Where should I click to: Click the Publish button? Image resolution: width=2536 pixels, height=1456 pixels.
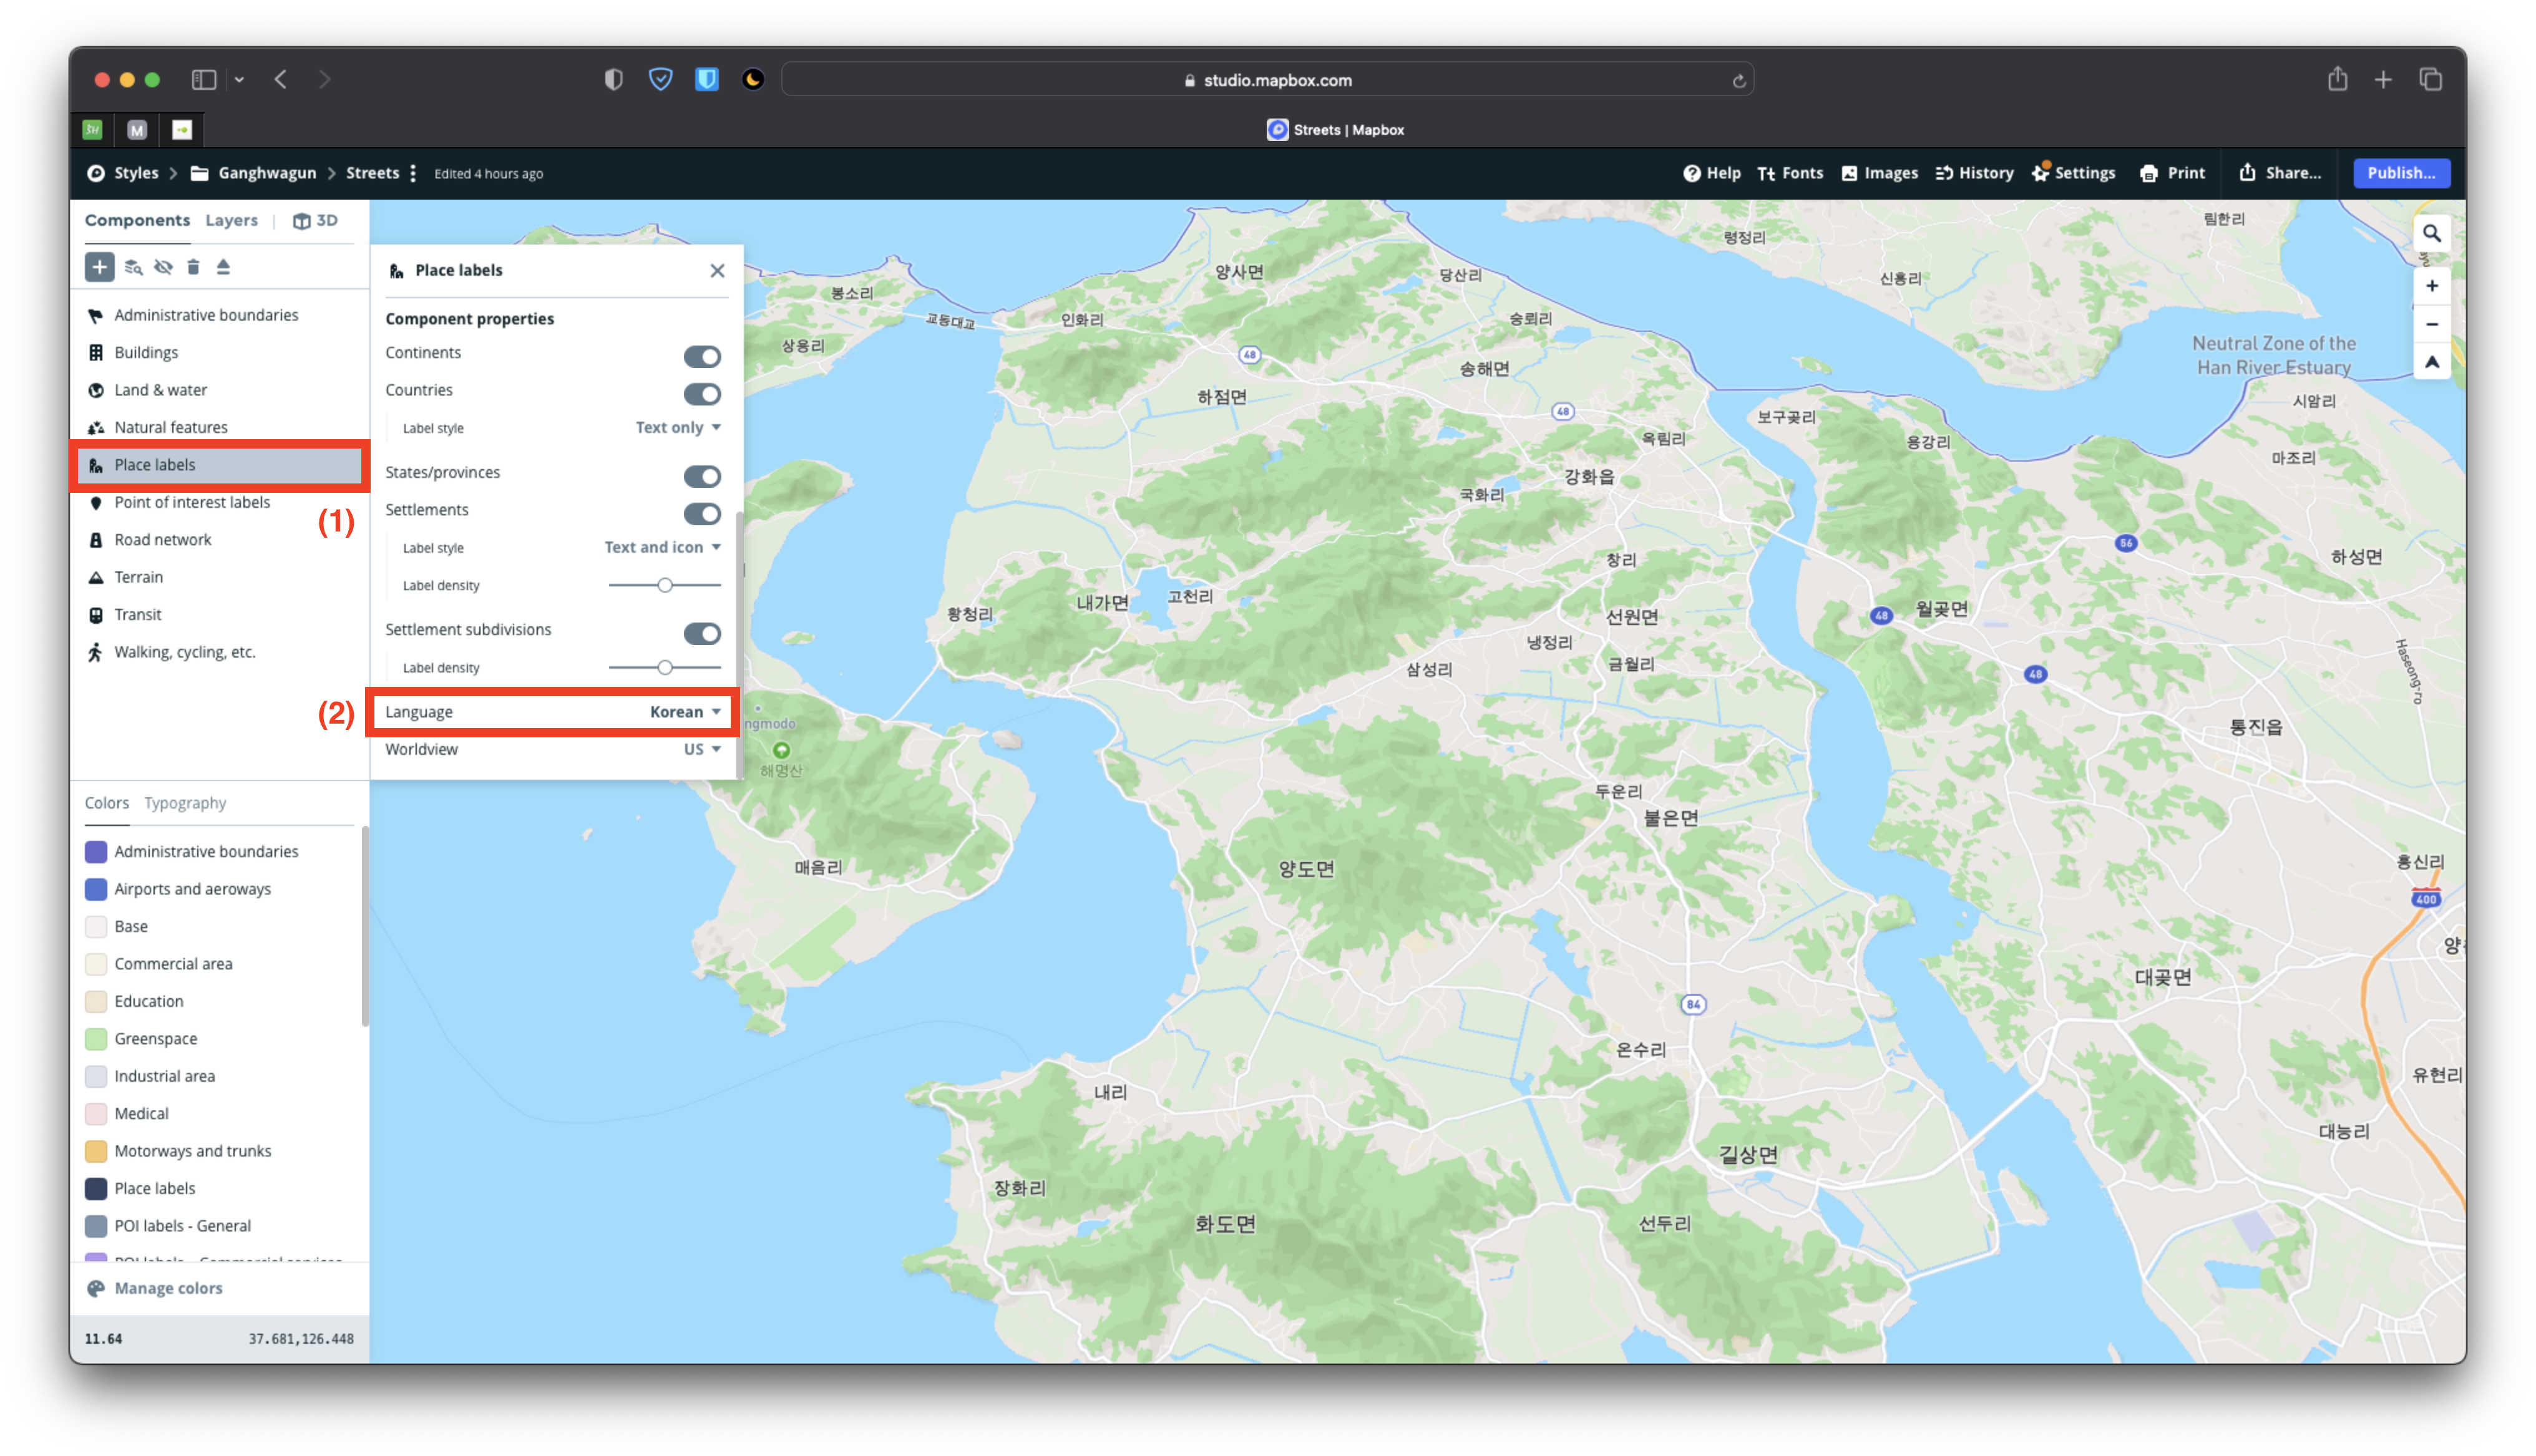tap(2400, 173)
